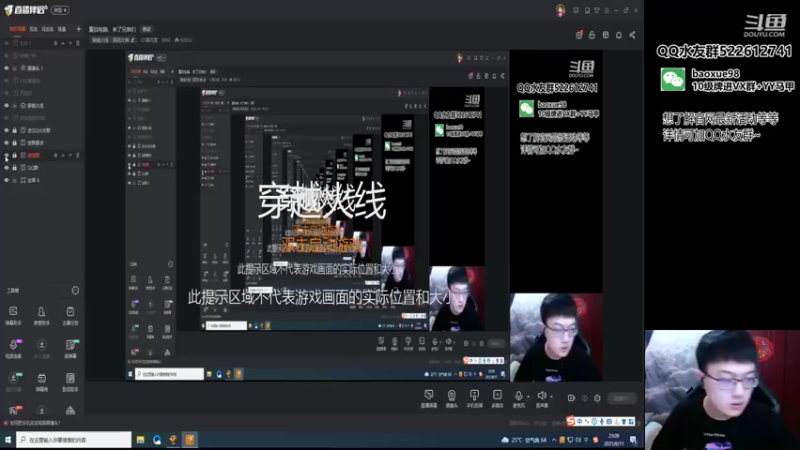Screen dimensions: 800x450
Task: Select the 摄像头 1 source row
Action: (42, 68)
